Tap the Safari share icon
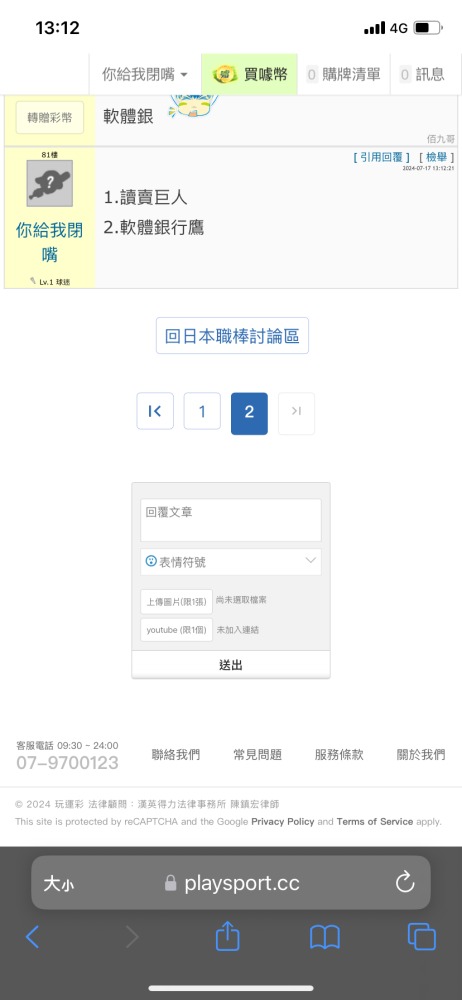 [x=227, y=936]
